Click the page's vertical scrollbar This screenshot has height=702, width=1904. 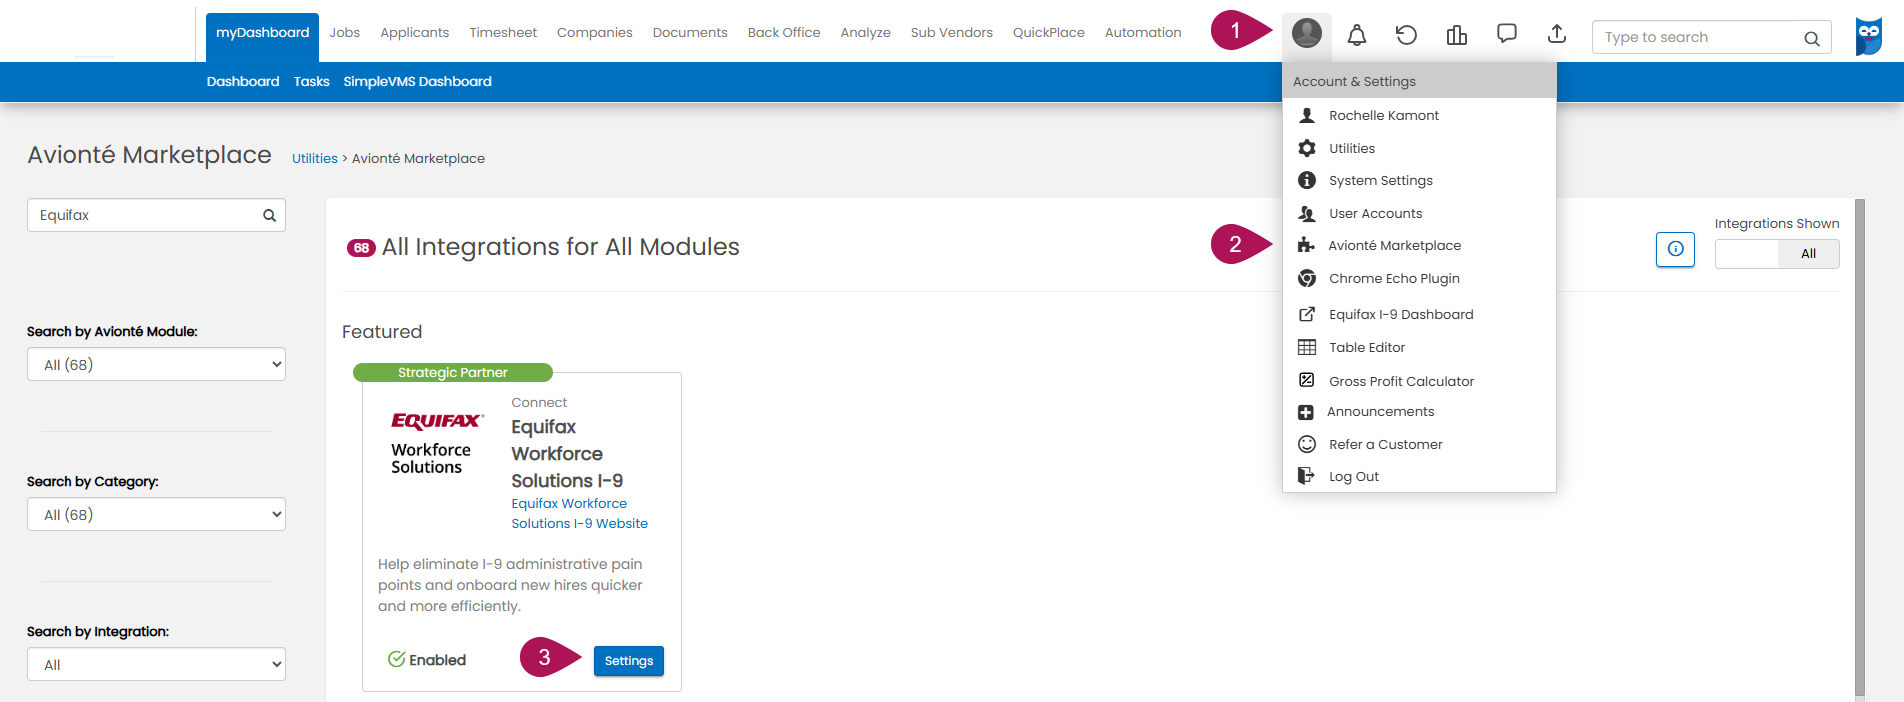1860,446
